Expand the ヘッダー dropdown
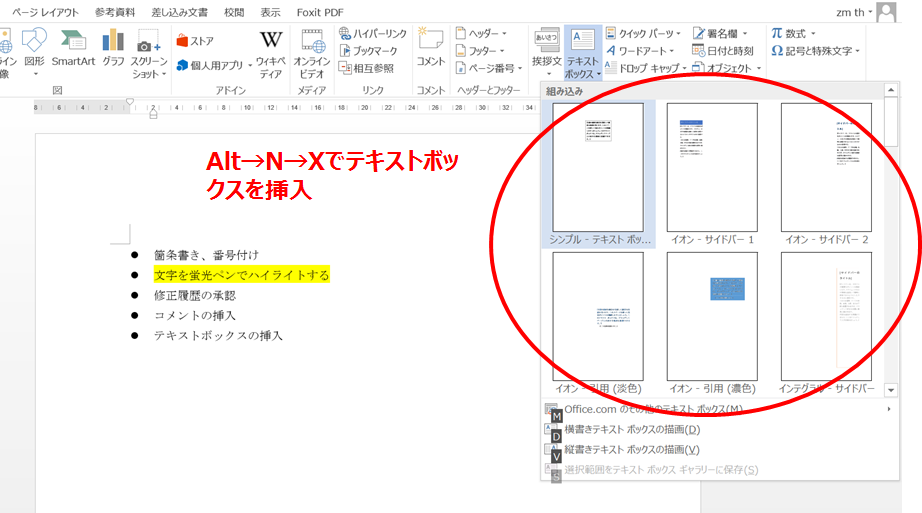 481,34
